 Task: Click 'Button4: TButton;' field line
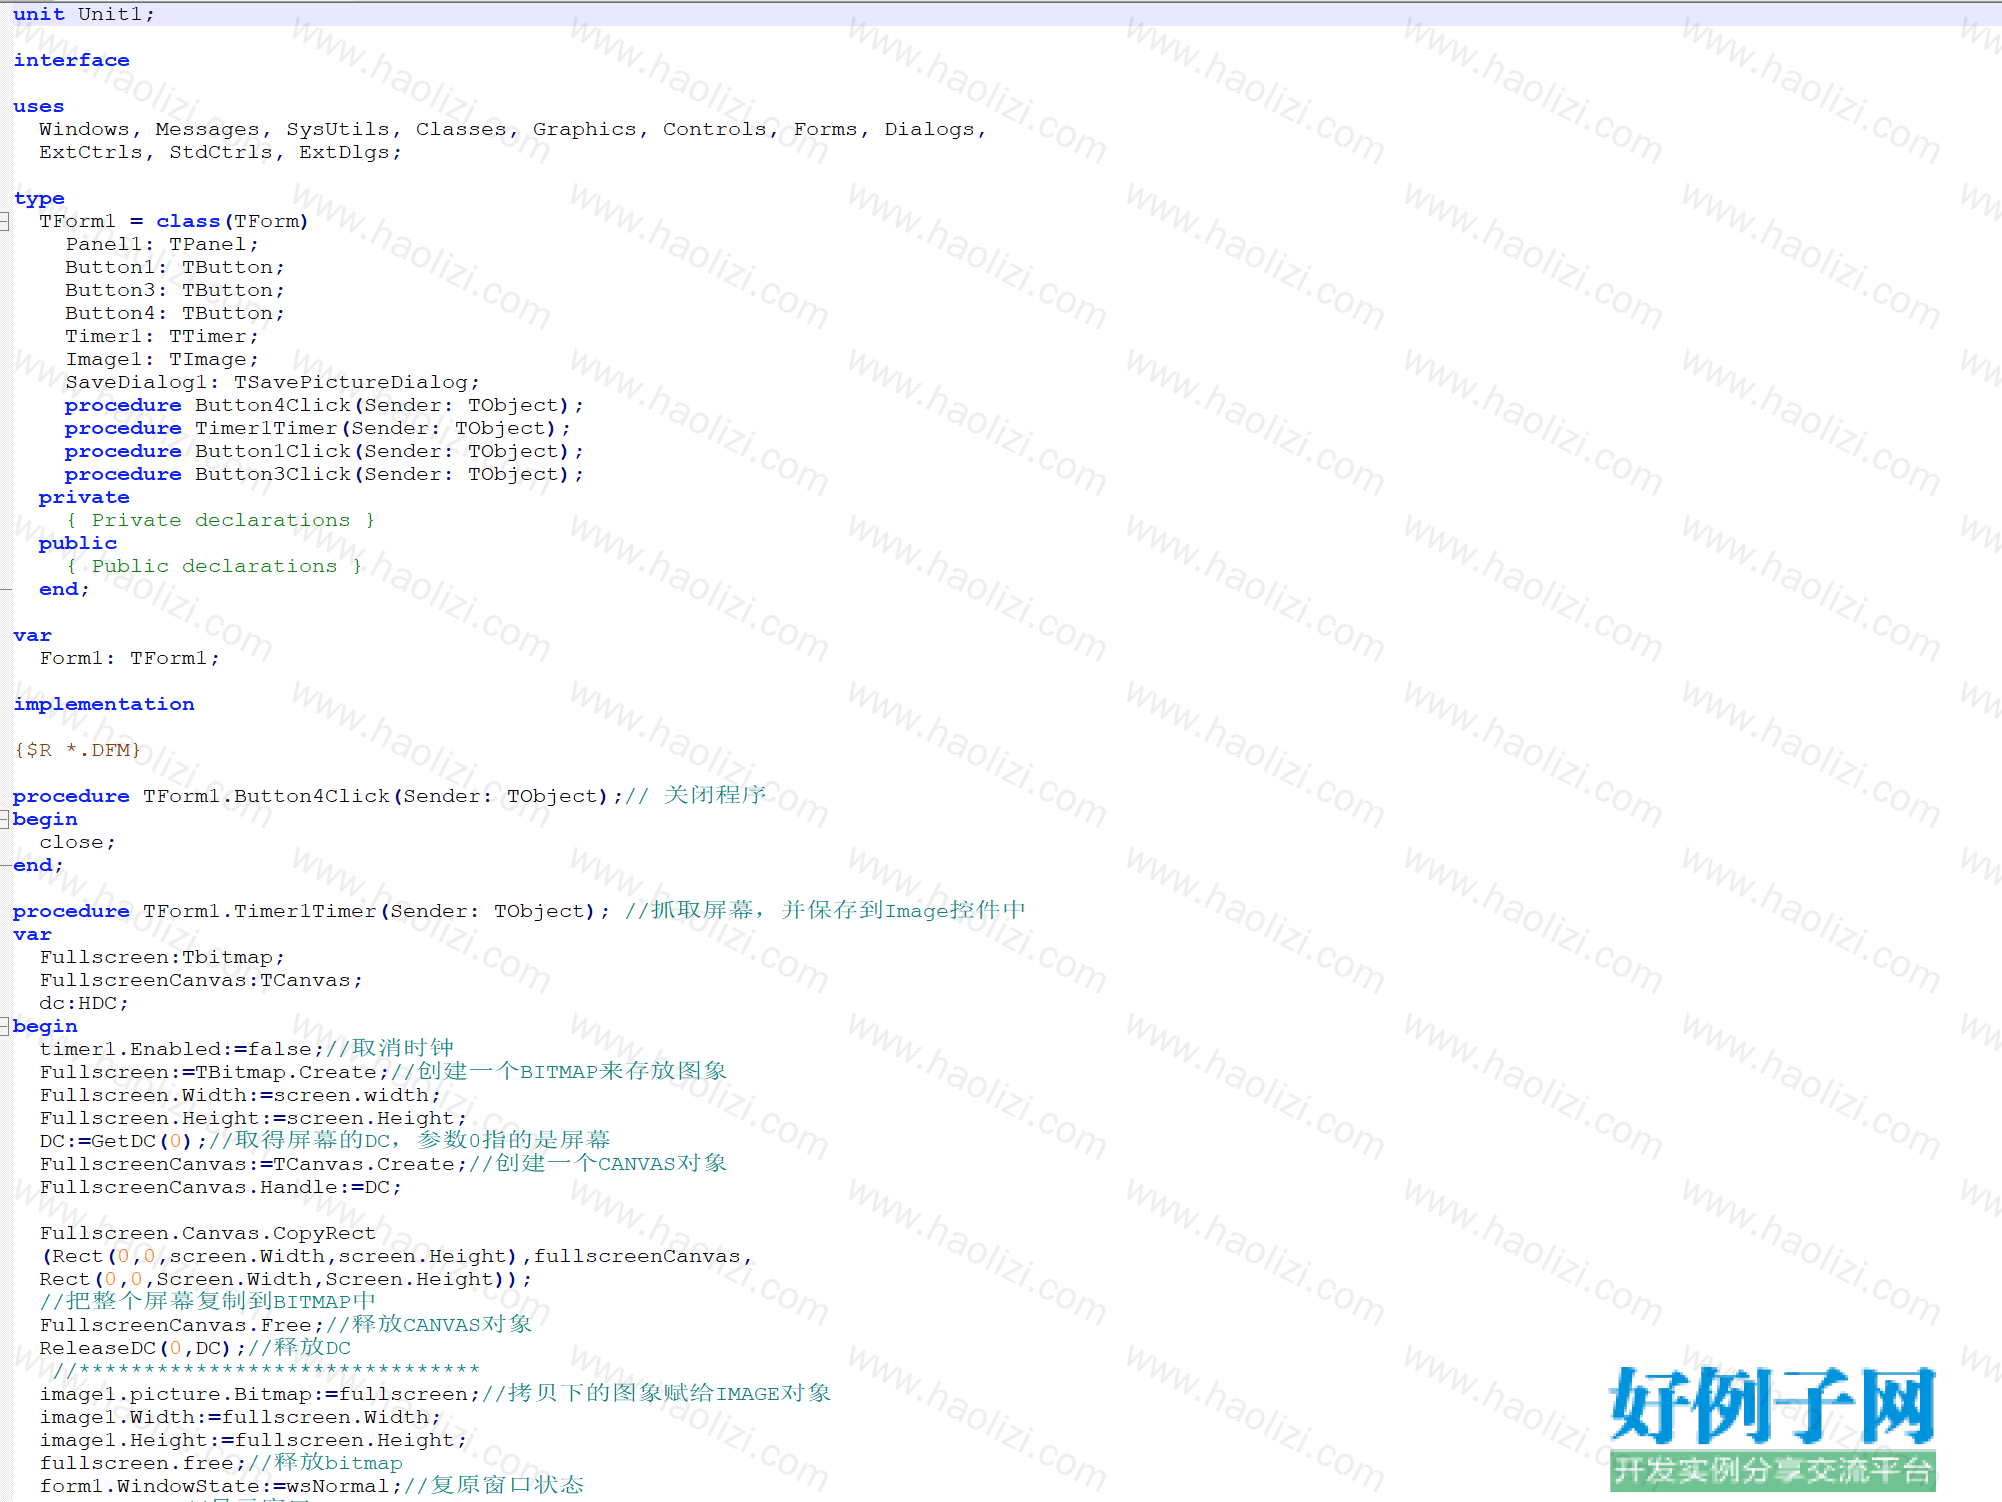(x=175, y=313)
